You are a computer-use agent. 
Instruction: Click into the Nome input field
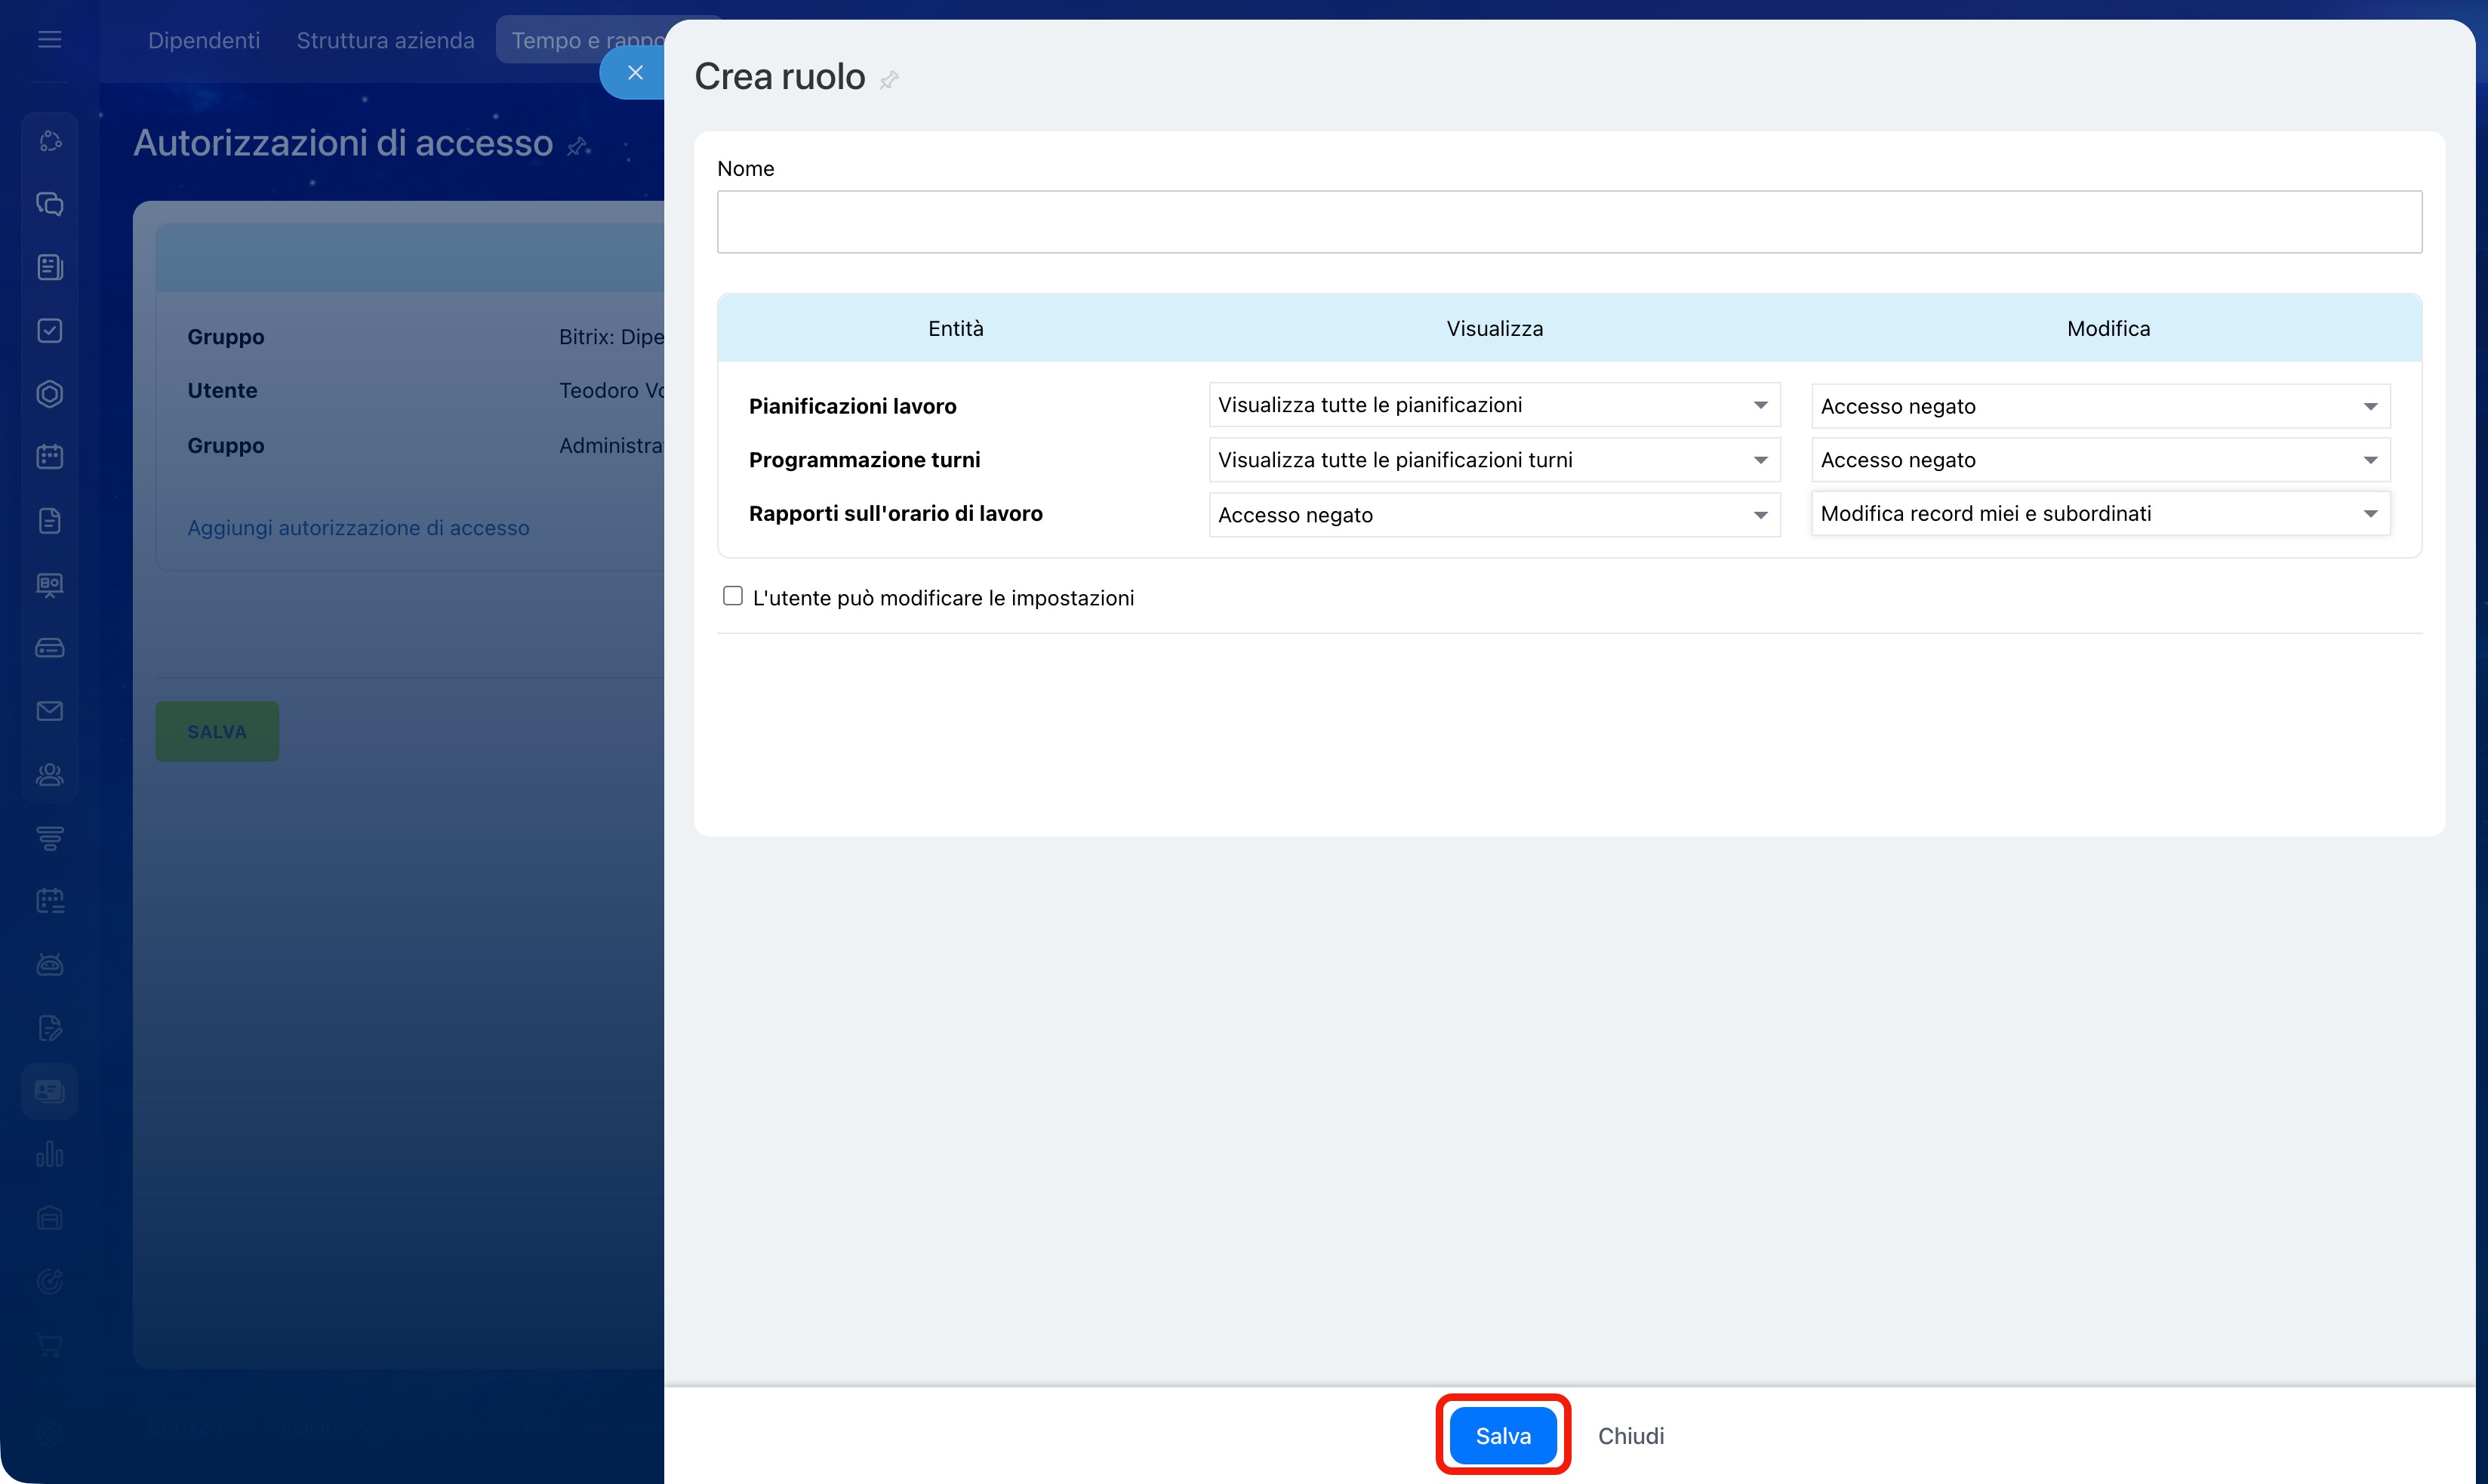1568,222
